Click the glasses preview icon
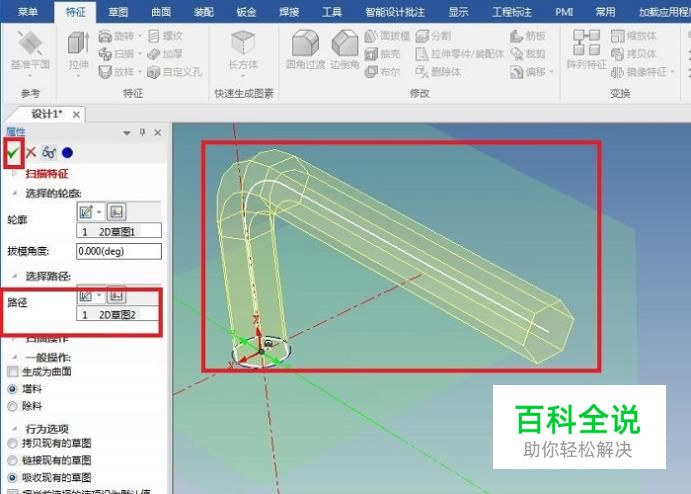 point(49,153)
